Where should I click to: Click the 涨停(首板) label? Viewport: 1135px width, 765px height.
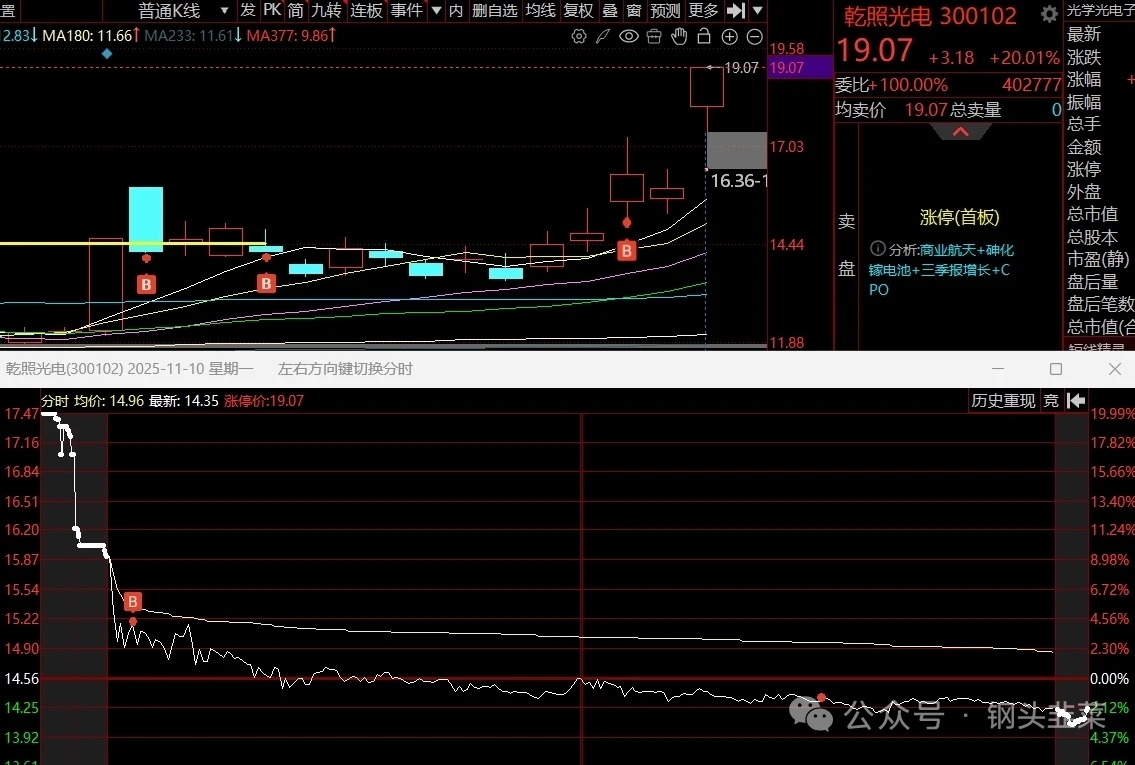pyautogui.click(x=959, y=217)
